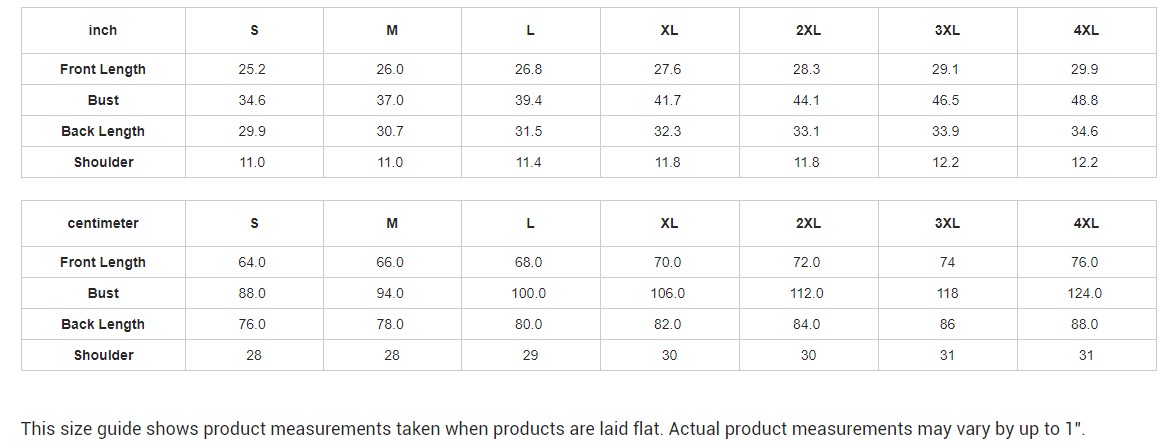Select the 25.2 Front Length value
Screen dimensions: 1176x446
pos(254,69)
